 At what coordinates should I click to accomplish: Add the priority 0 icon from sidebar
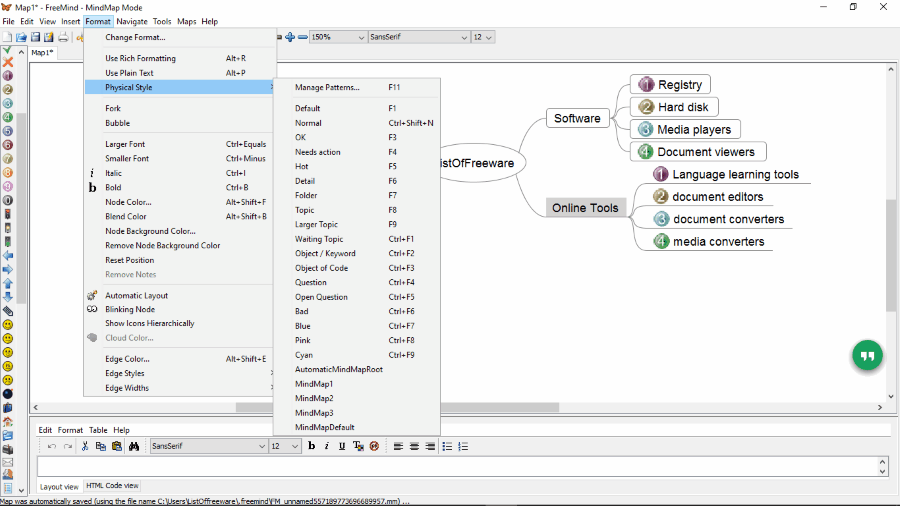pyautogui.click(x=8, y=200)
